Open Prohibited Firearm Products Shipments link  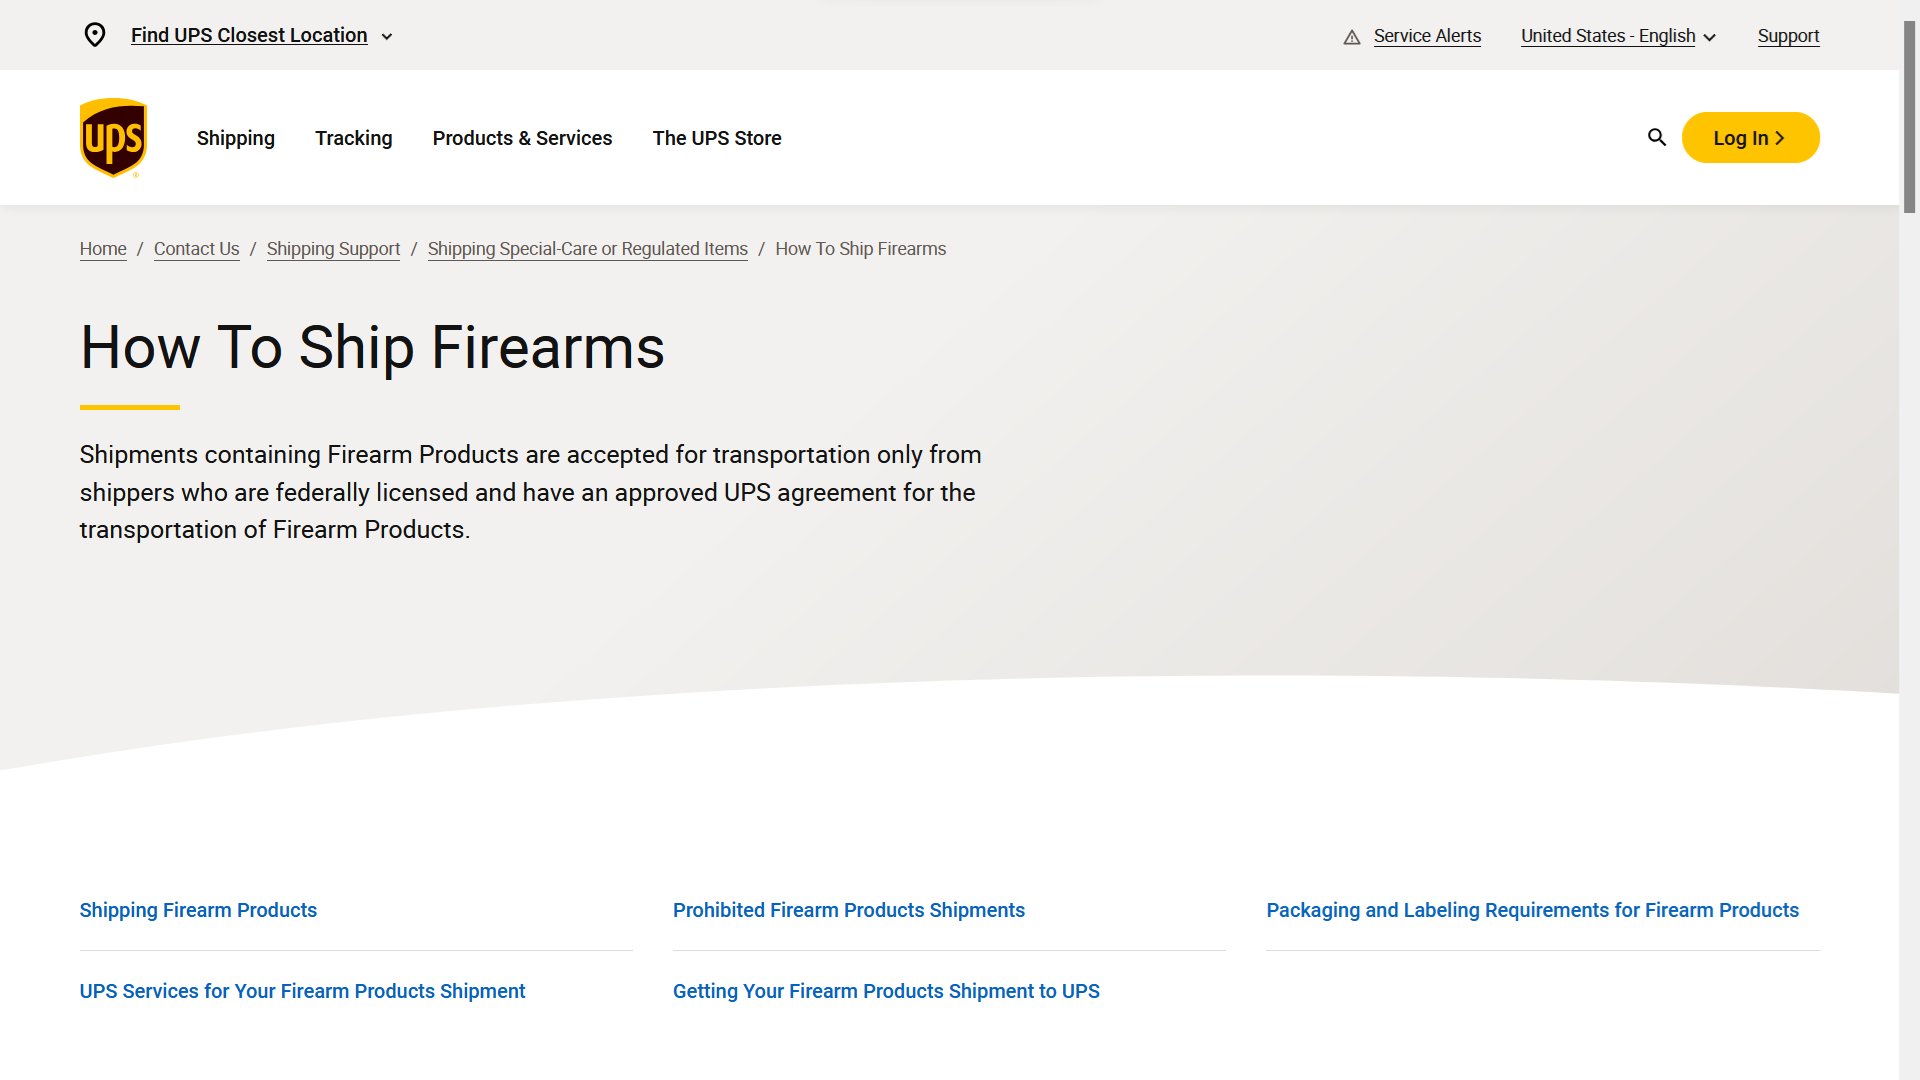849,910
